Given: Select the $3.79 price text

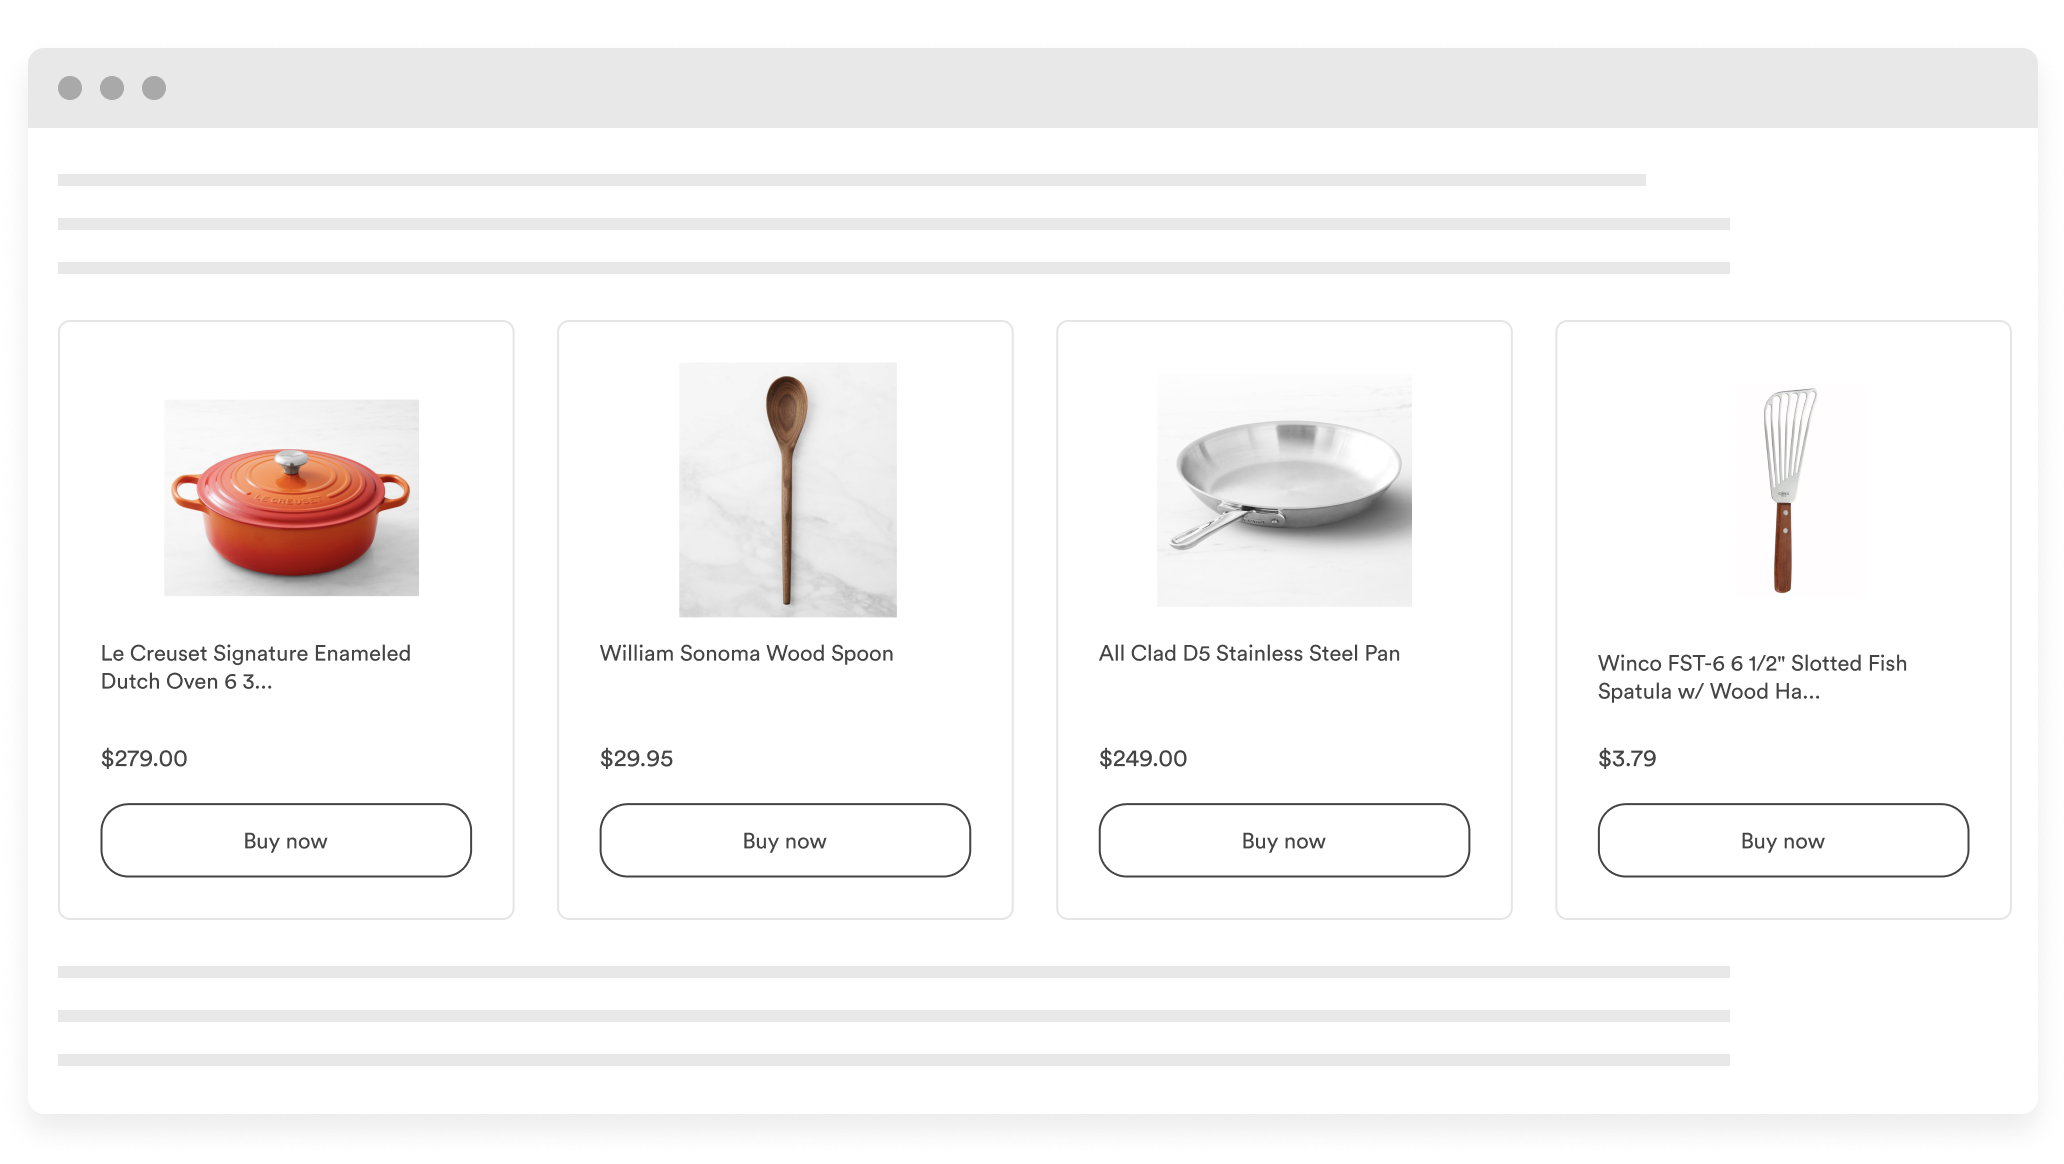Looking at the screenshot, I should coord(1627,758).
